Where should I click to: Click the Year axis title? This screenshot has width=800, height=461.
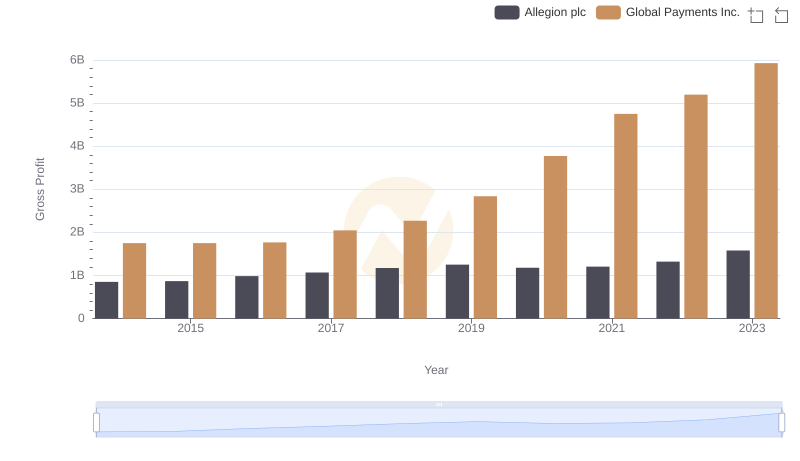(436, 370)
